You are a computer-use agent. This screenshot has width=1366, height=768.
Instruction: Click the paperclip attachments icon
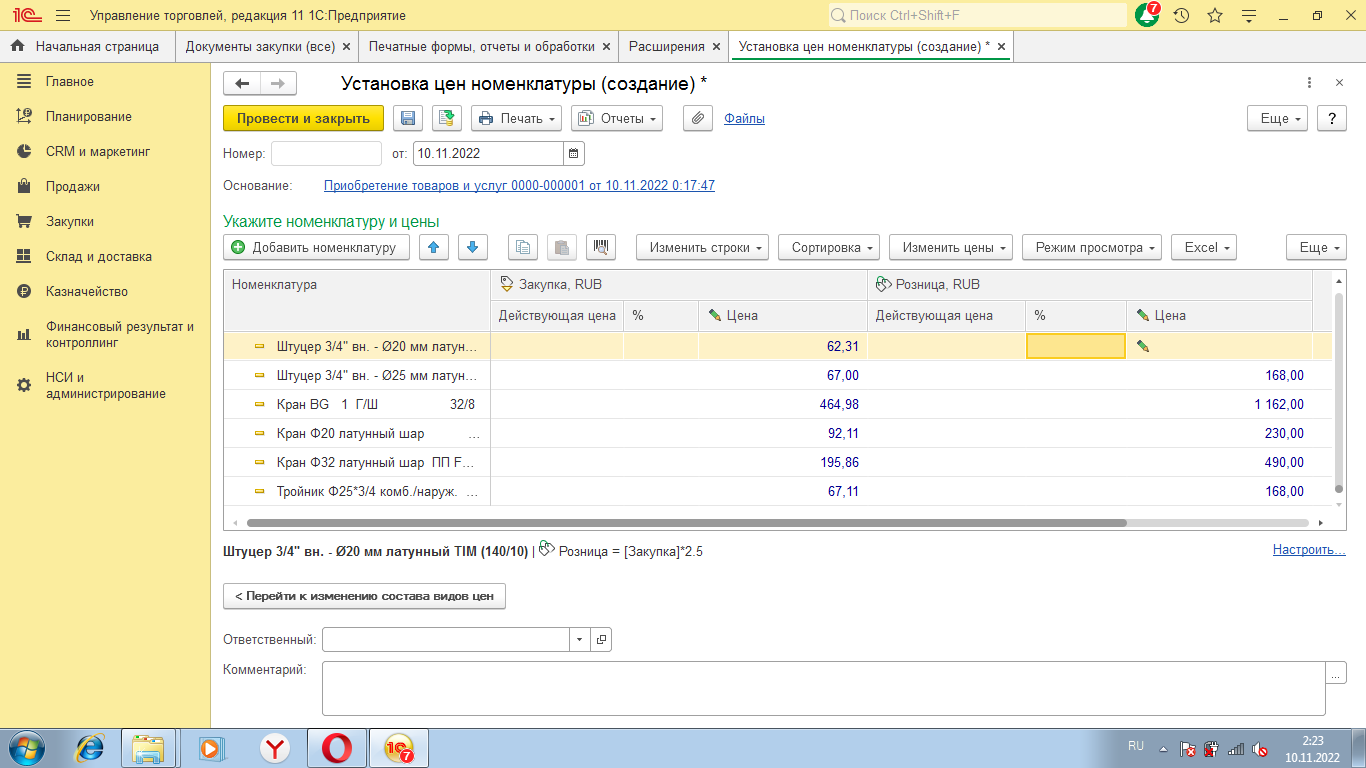(x=698, y=118)
